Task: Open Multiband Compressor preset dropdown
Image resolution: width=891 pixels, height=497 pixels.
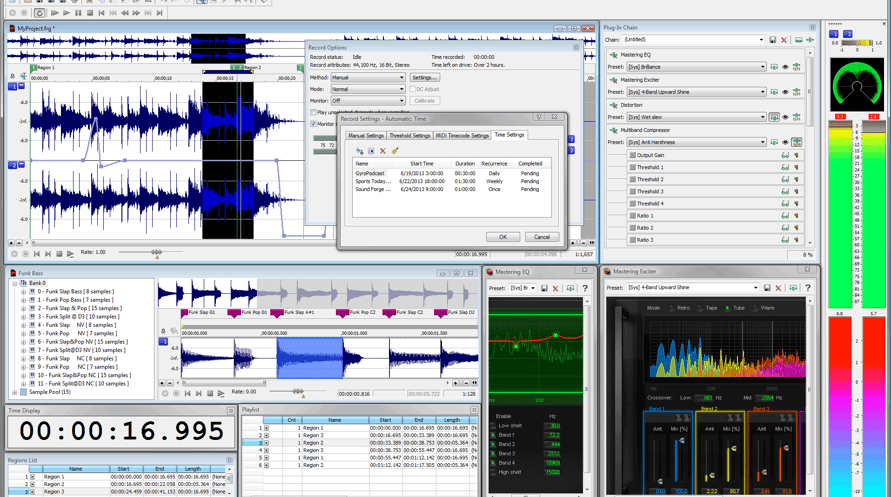Action: 763,142
